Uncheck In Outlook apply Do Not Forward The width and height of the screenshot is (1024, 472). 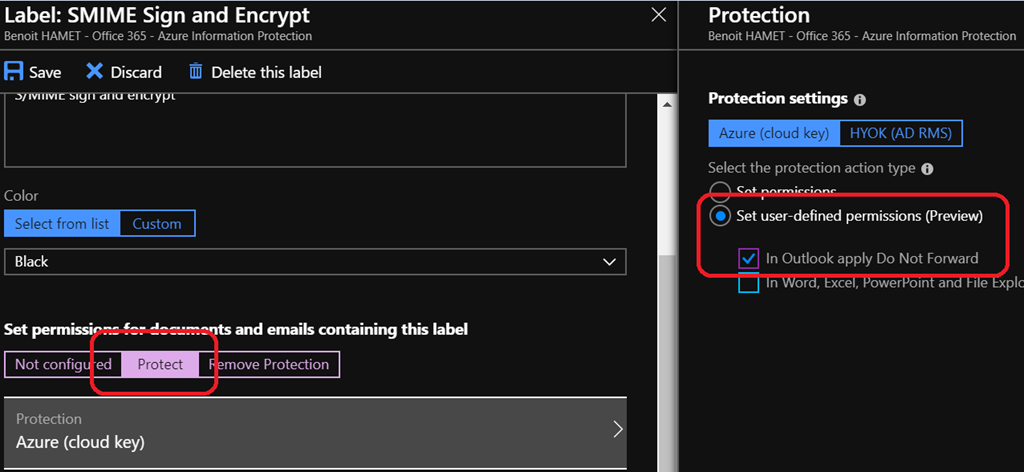point(748,258)
